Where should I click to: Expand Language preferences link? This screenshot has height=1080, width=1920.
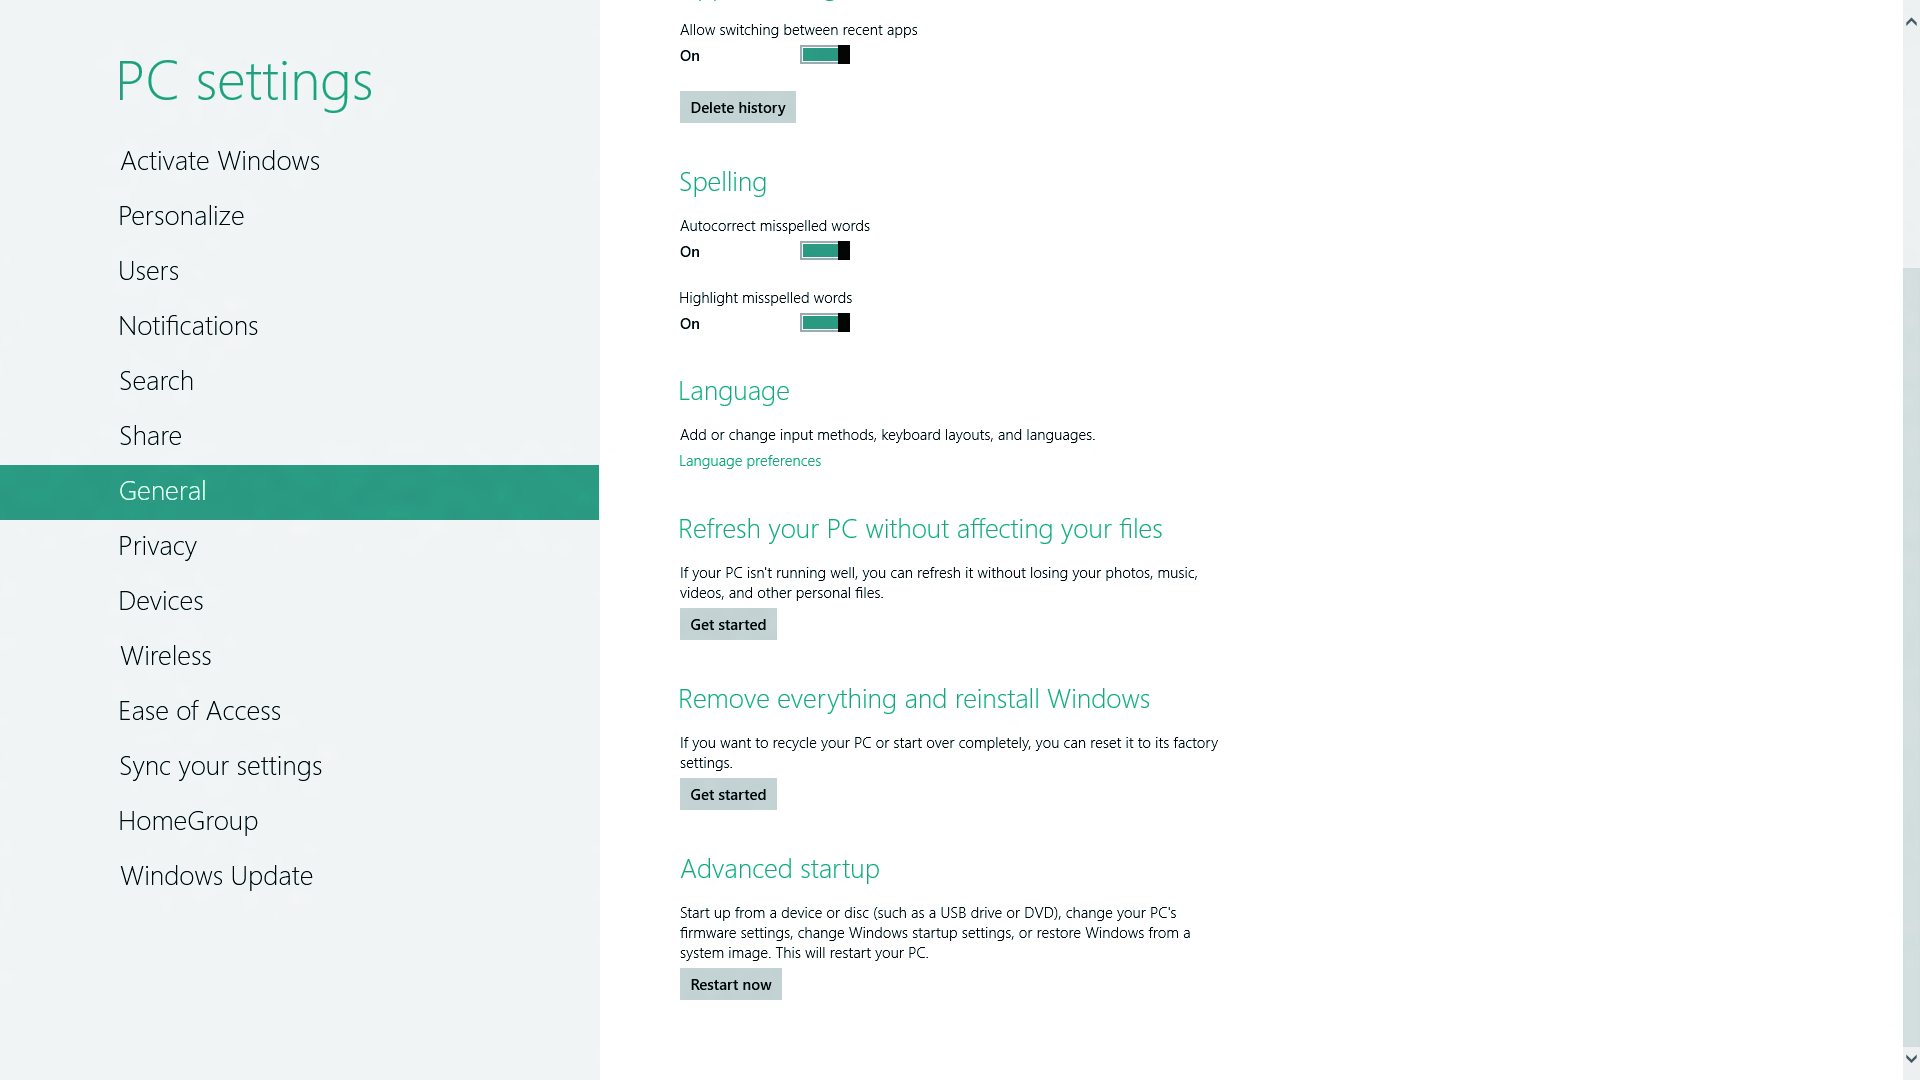(749, 460)
